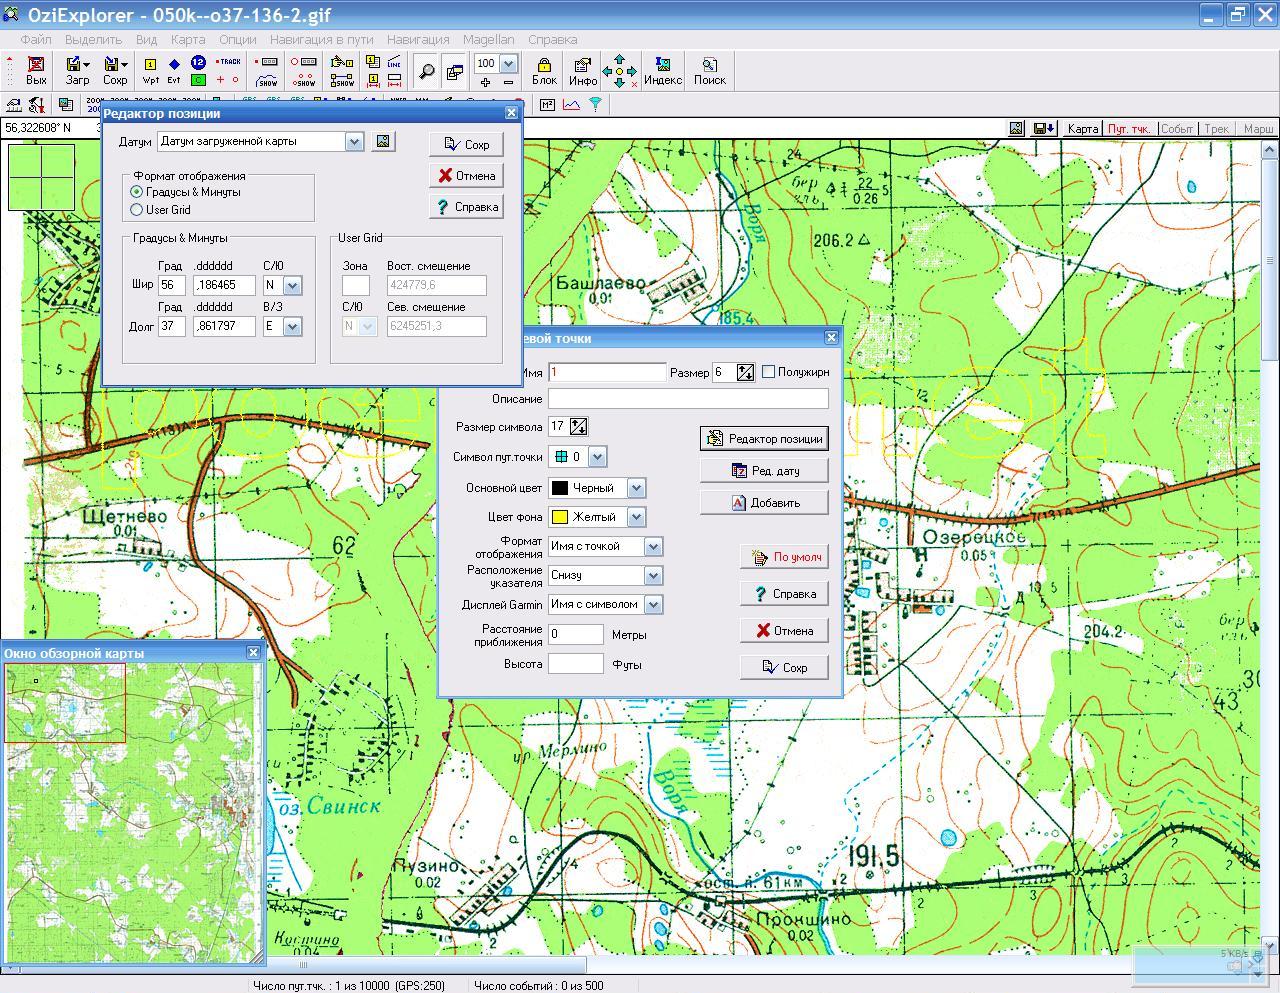Activate the magnifier zoom tool
The width and height of the screenshot is (1280, 993).
click(x=427, y=71)
